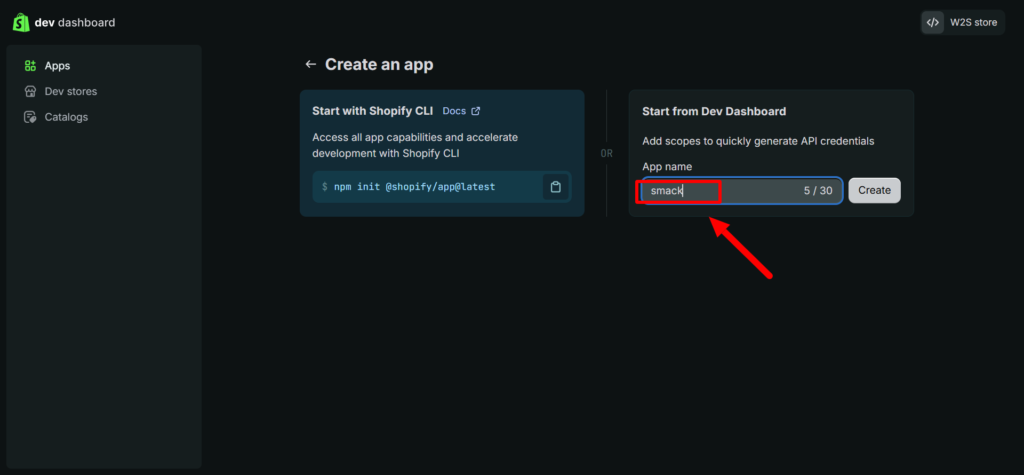
Task: Click the 5 / 30 character counter
Action: (818, 190)
